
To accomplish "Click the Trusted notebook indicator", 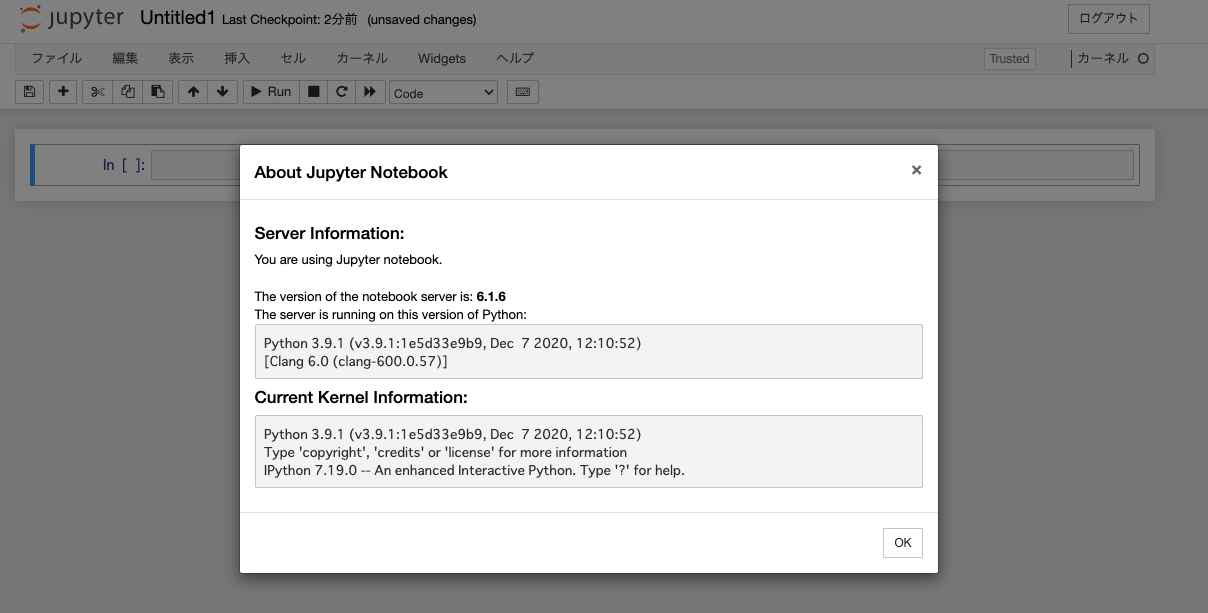I will tap(1009, 59).
